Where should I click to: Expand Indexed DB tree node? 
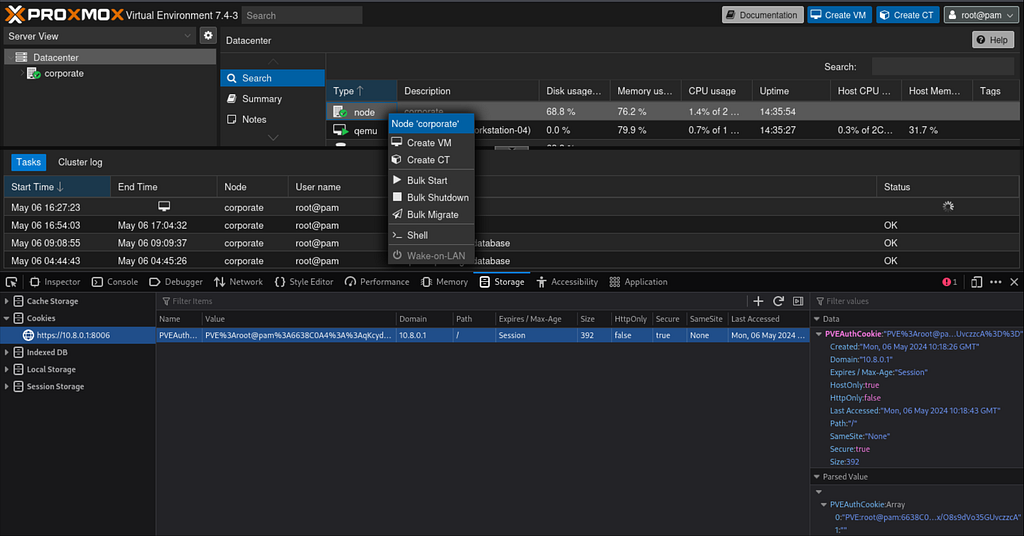pos(7,352)
